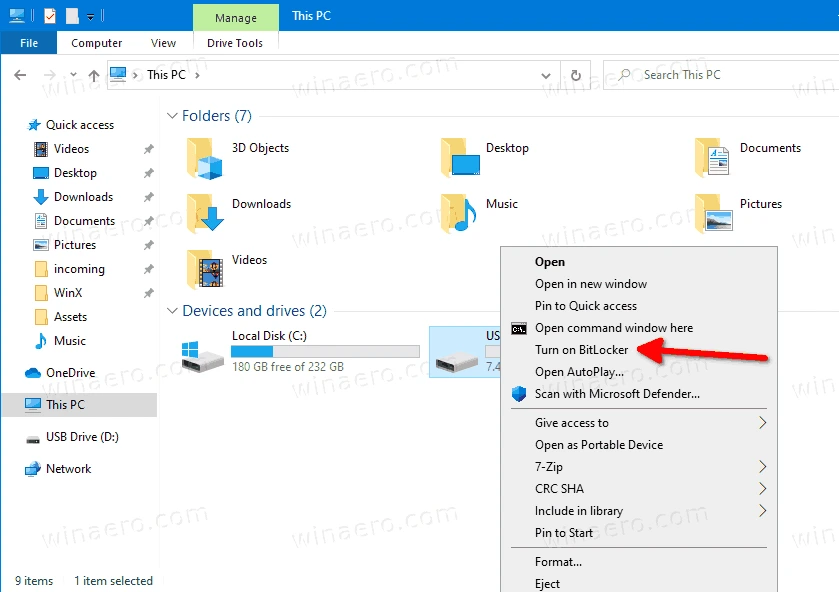Go back with the Back arrow
This screenshot has height=592, width=839.
tap(20, 75)
